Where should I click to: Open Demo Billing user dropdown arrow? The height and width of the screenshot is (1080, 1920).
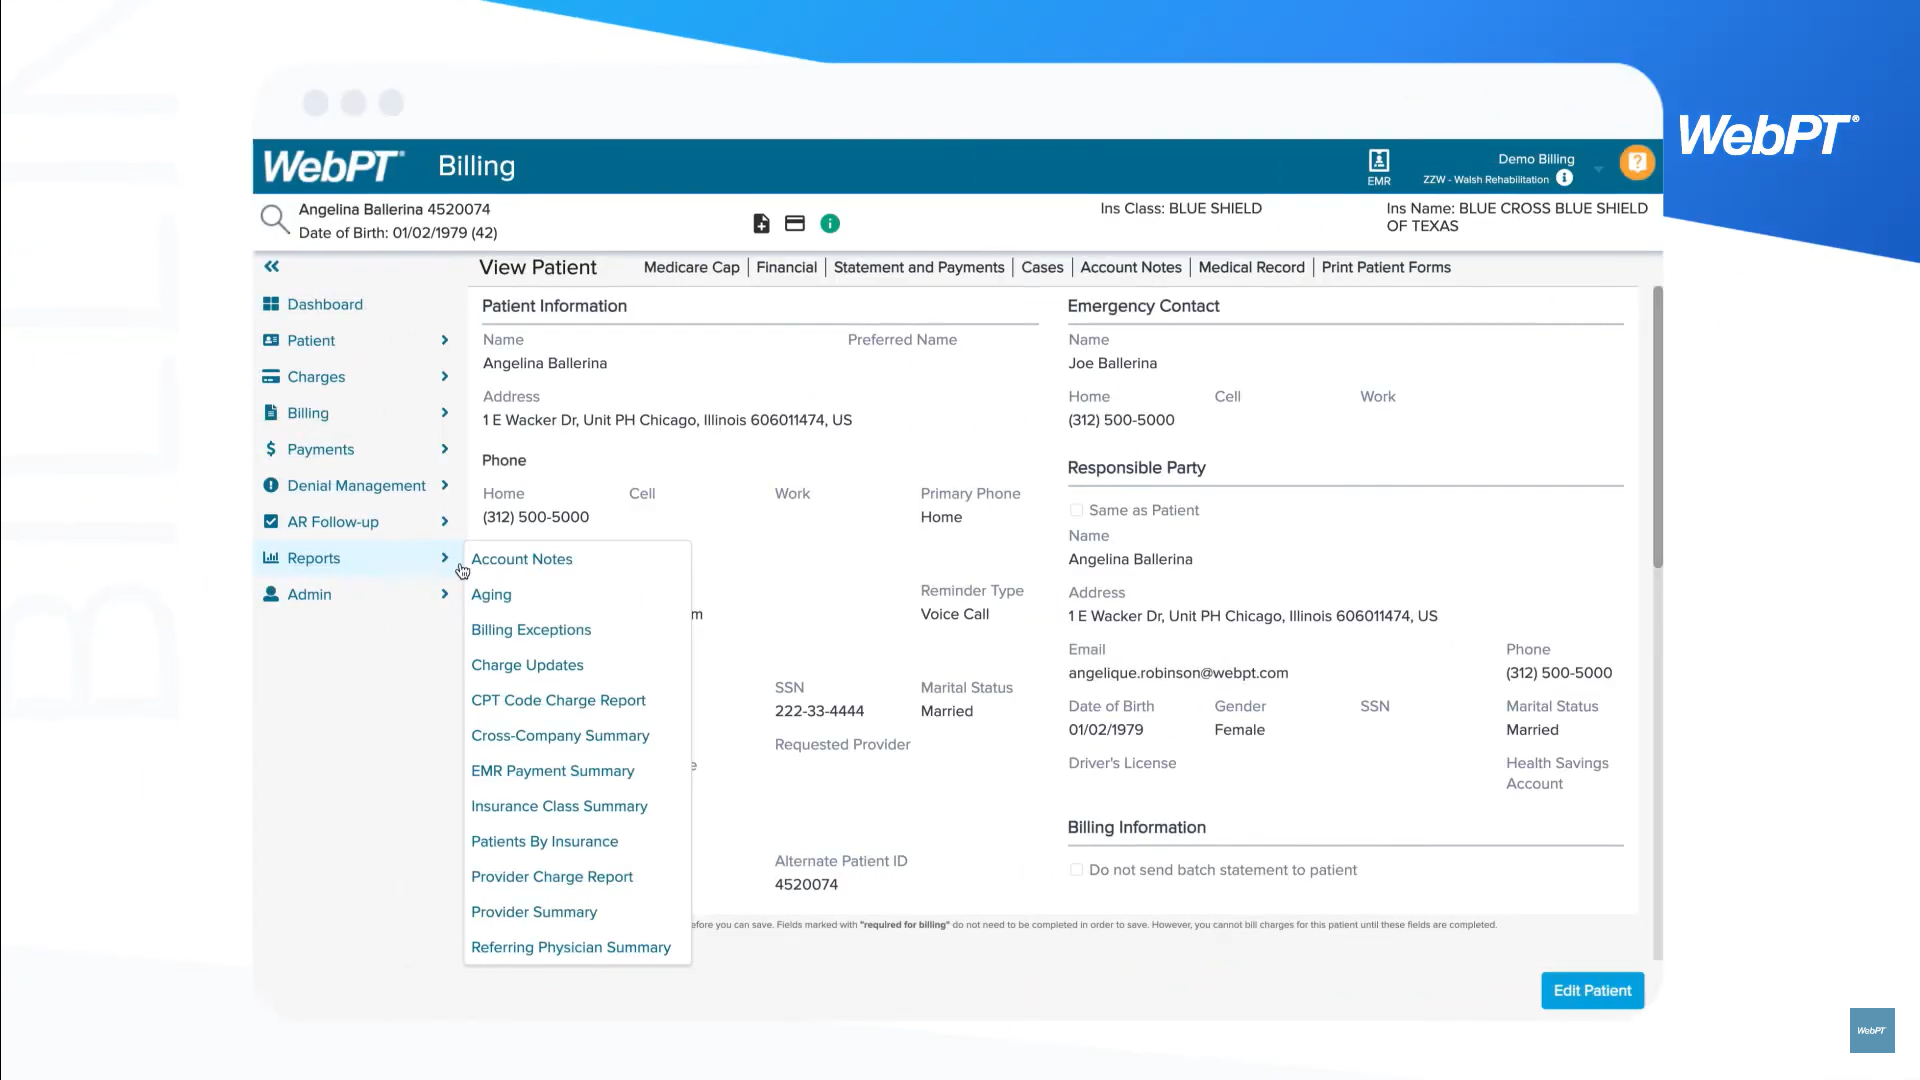click(1598, 169)
